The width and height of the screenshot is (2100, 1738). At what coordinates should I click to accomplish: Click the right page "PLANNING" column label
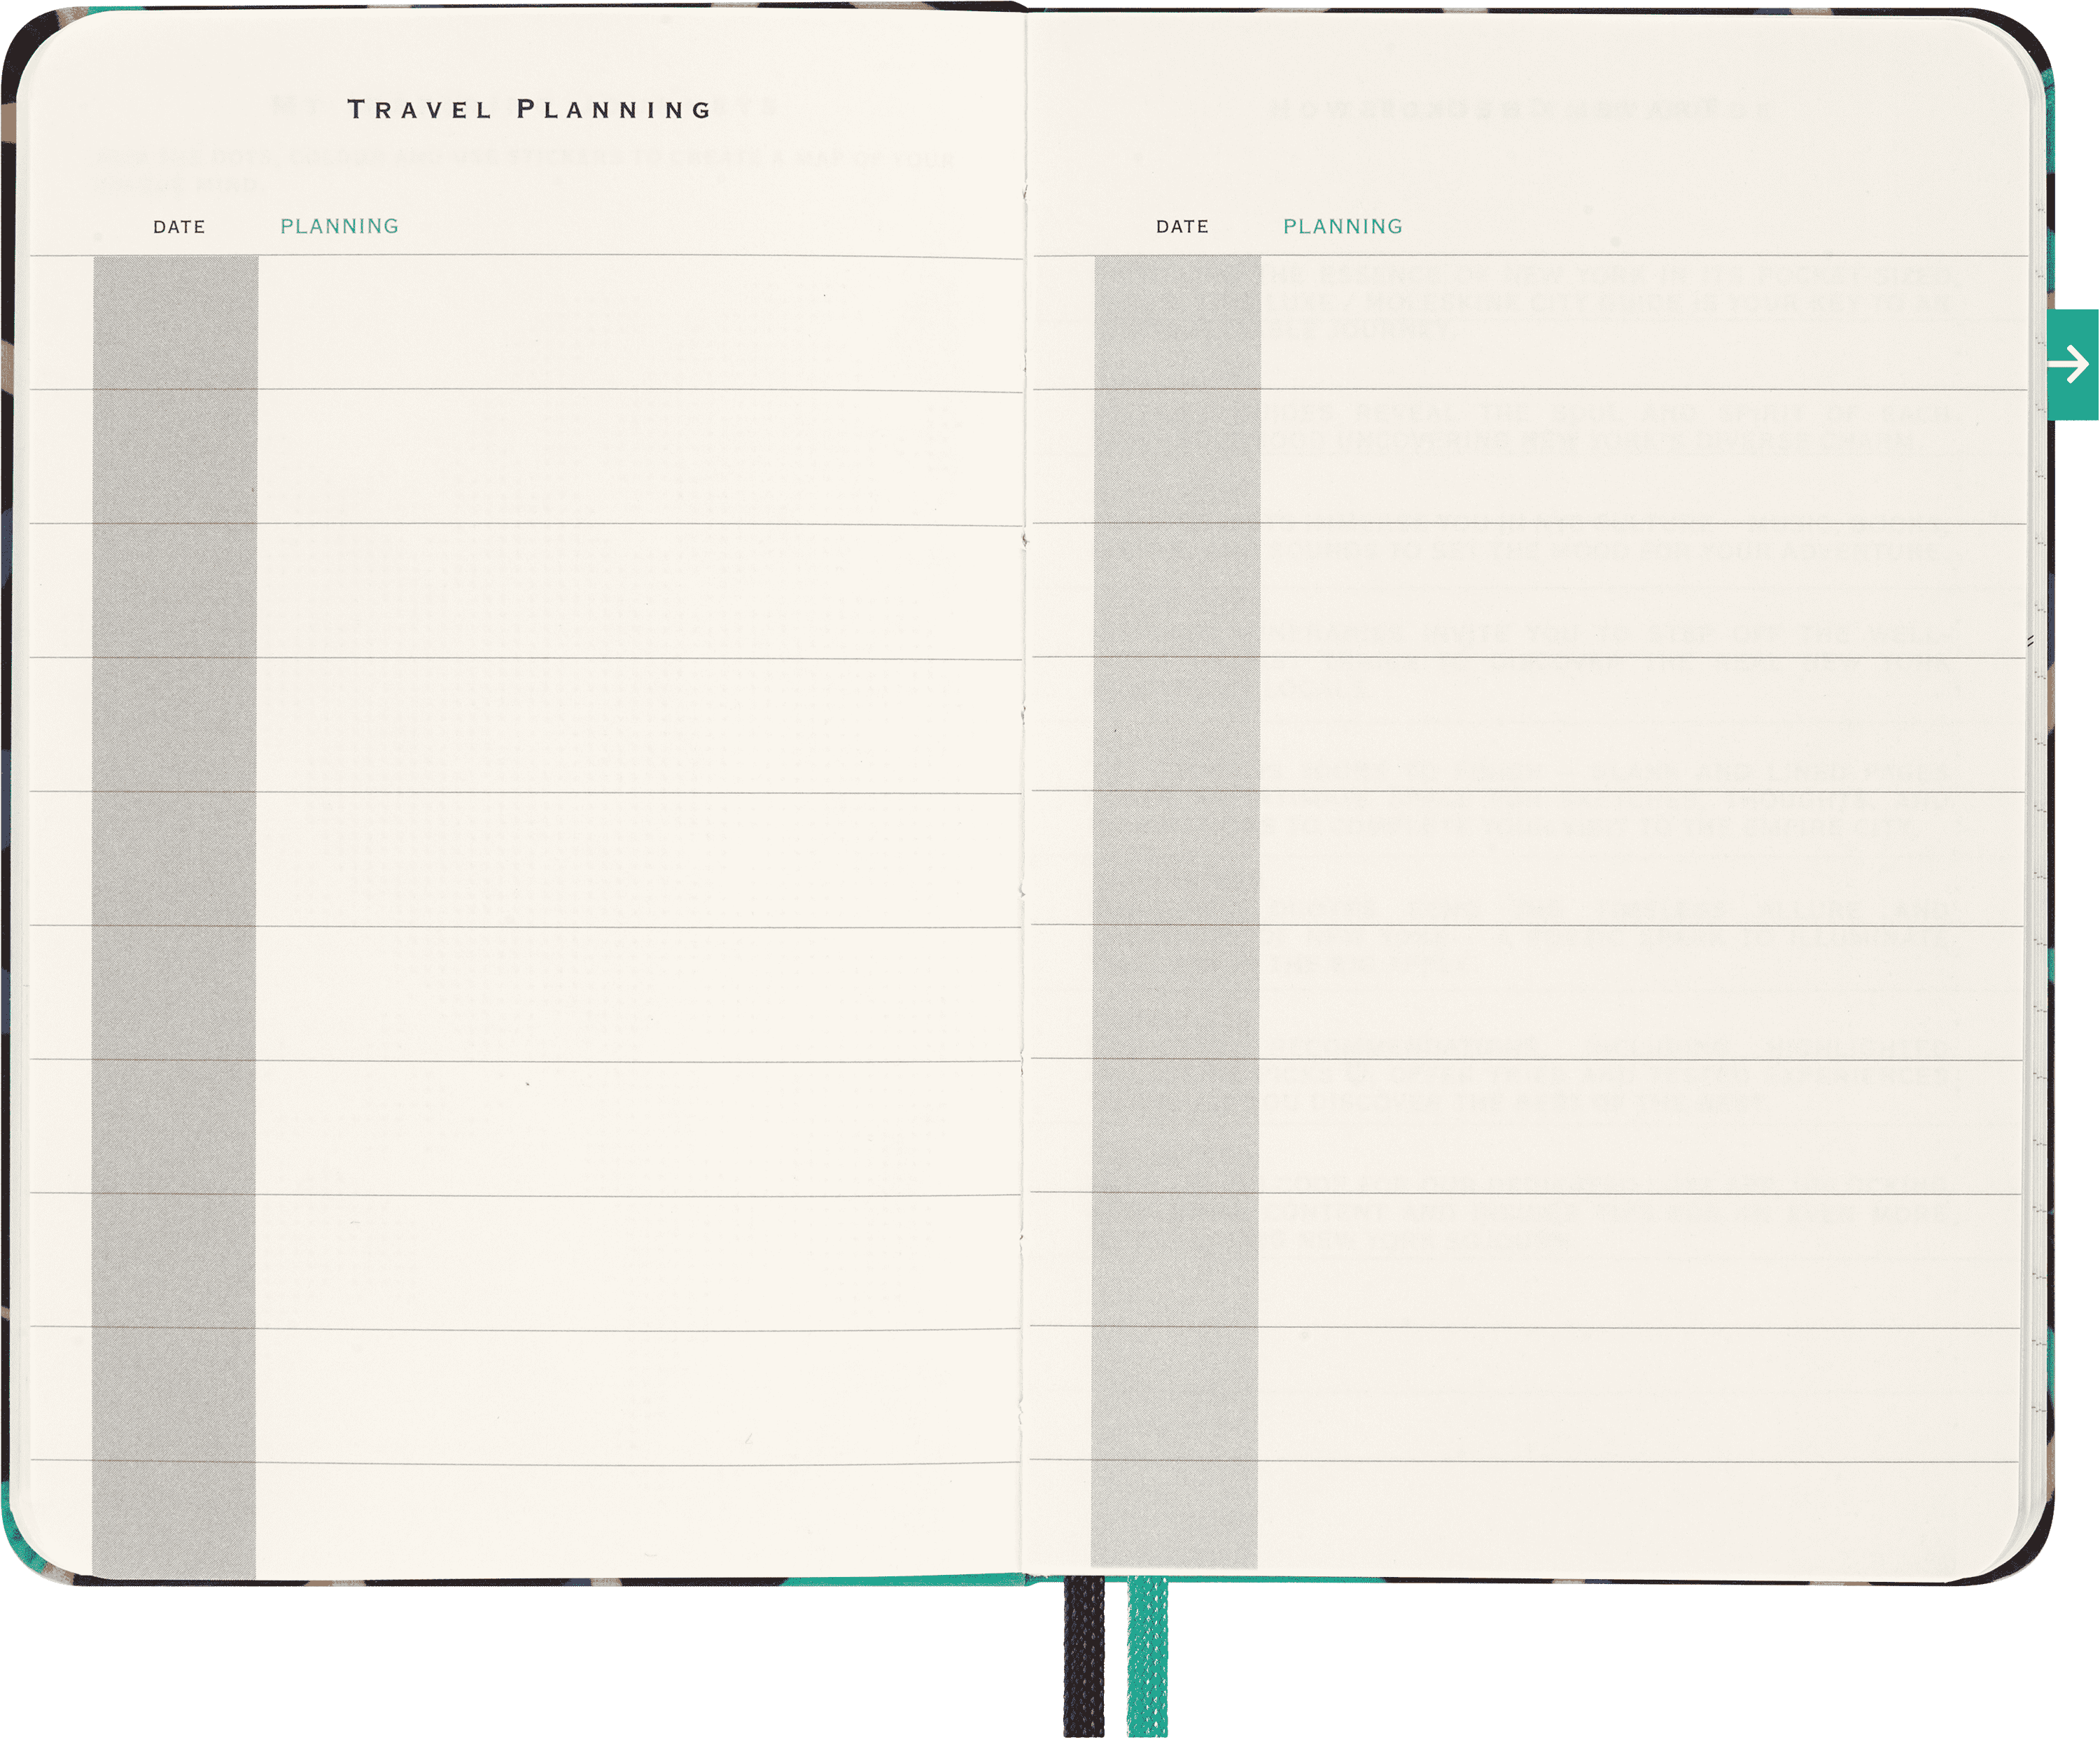1343,226
